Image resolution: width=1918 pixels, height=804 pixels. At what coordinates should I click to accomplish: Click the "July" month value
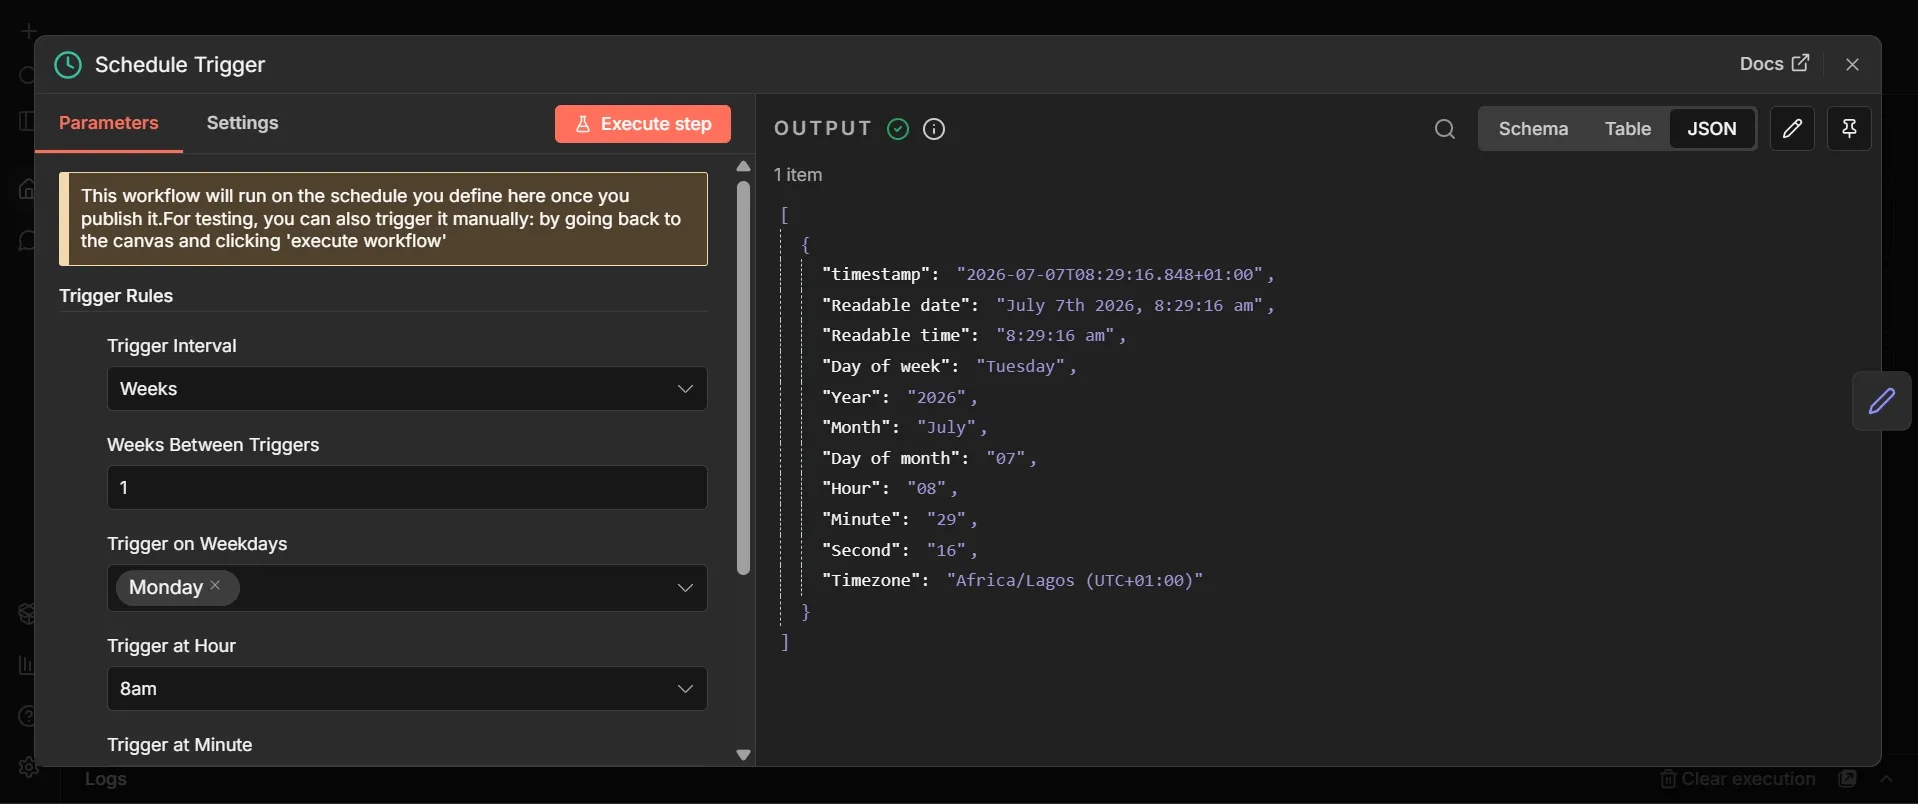click(x=946, y=427)
